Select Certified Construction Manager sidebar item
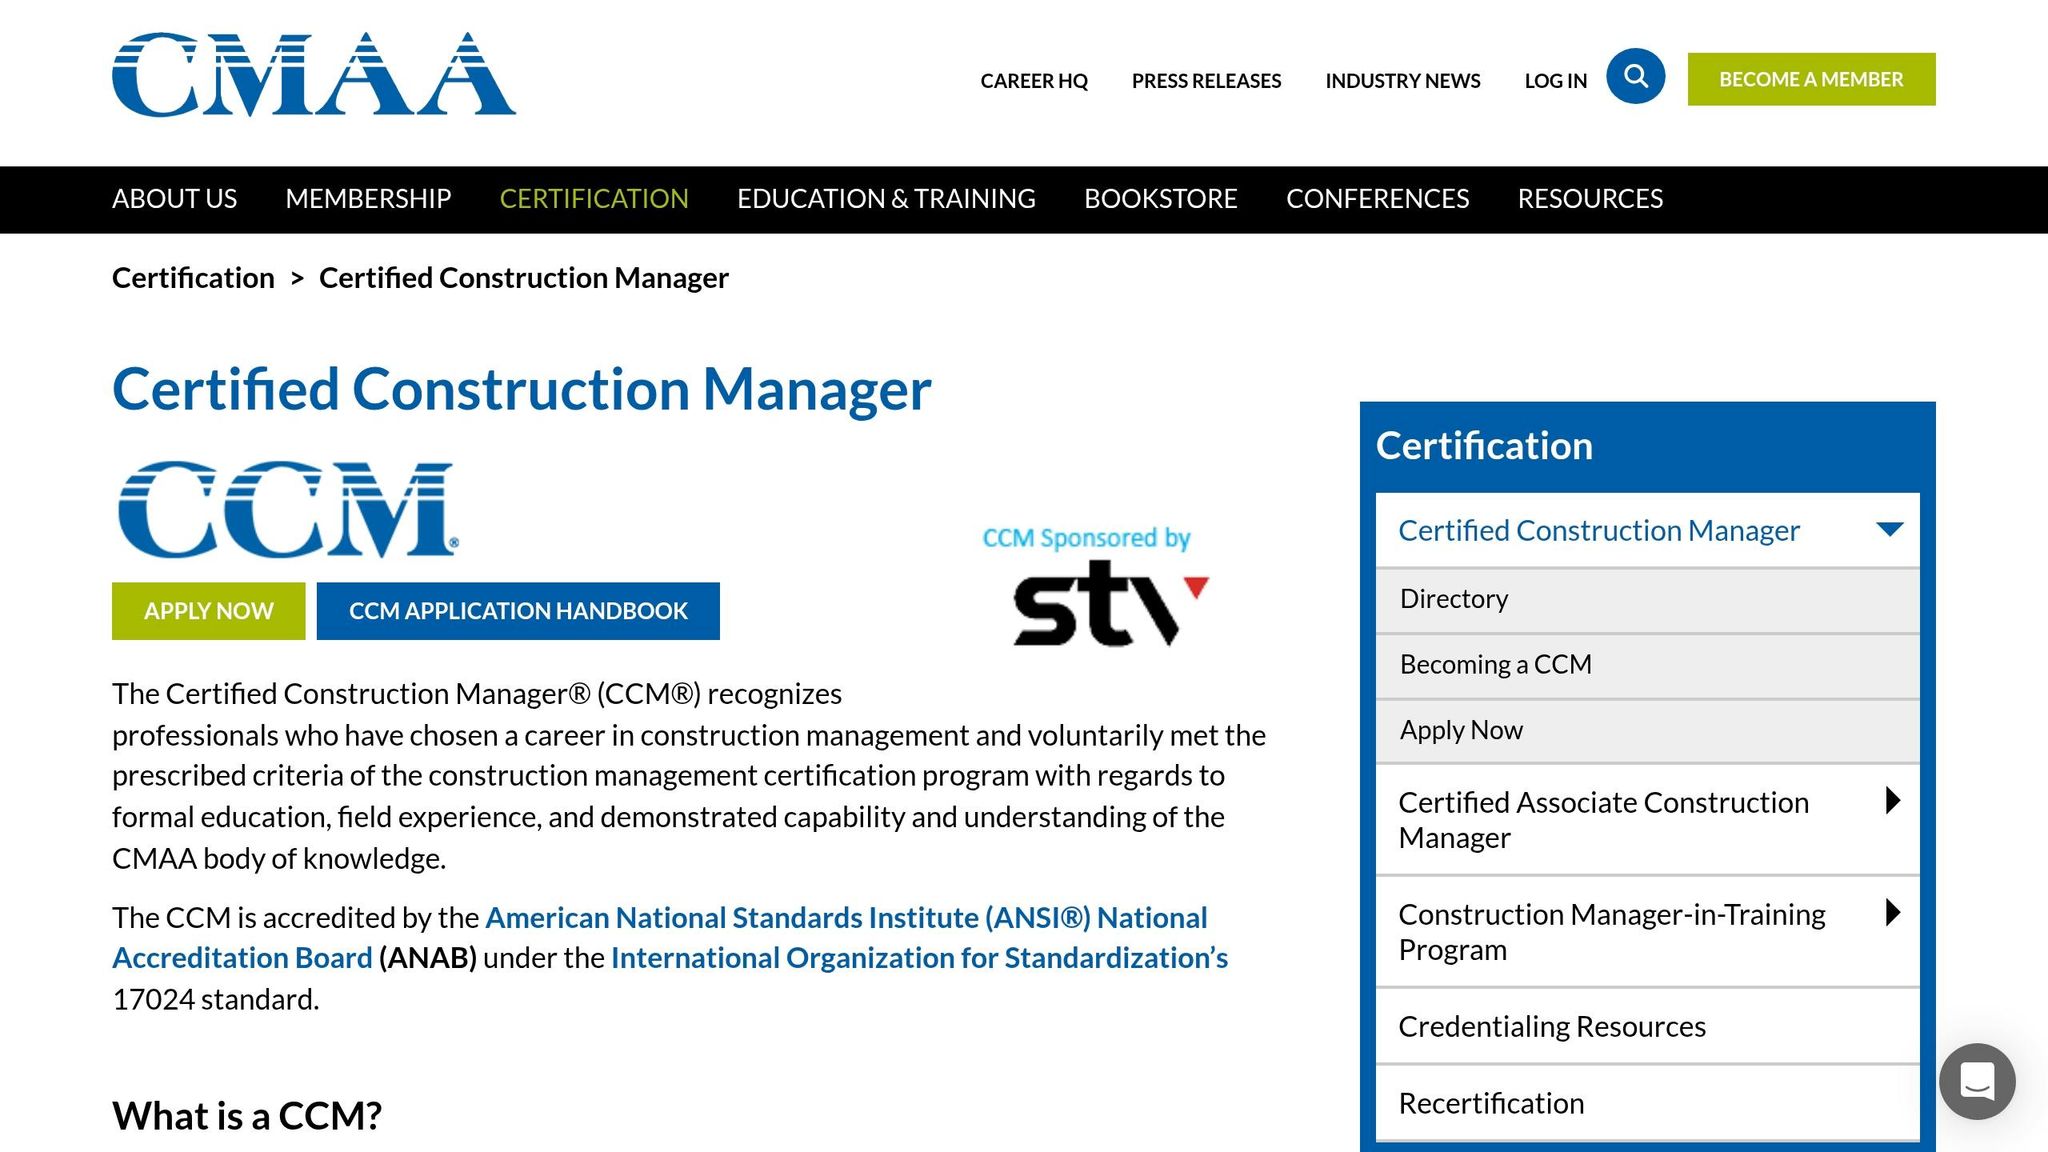 1599,530
